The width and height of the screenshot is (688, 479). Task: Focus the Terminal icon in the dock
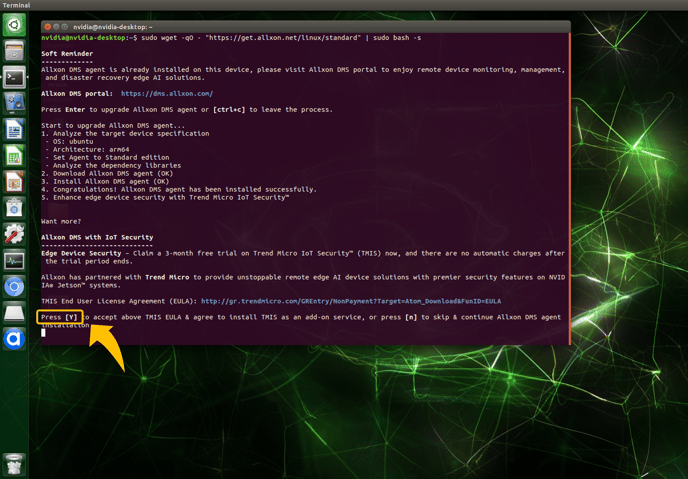[x=14, y=77]
